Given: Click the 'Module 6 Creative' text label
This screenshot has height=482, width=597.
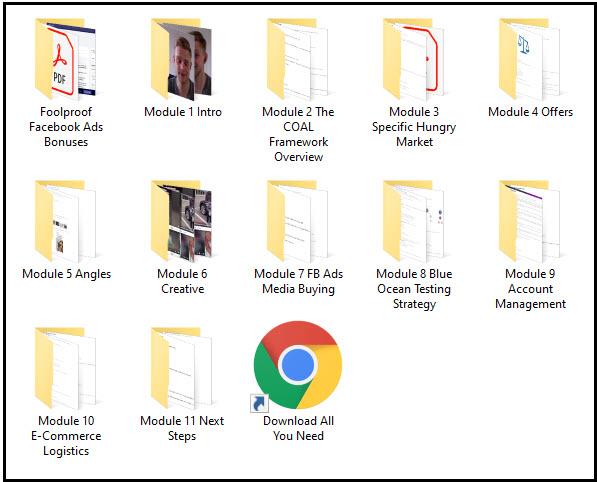Looking at the screenshot, I should coord(182,281).
